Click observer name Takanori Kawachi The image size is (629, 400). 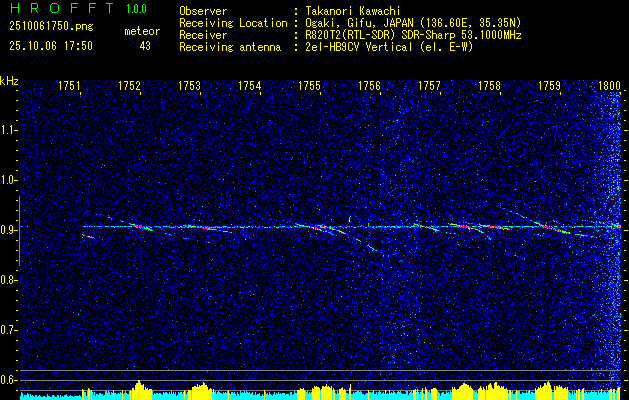(353, 11)
